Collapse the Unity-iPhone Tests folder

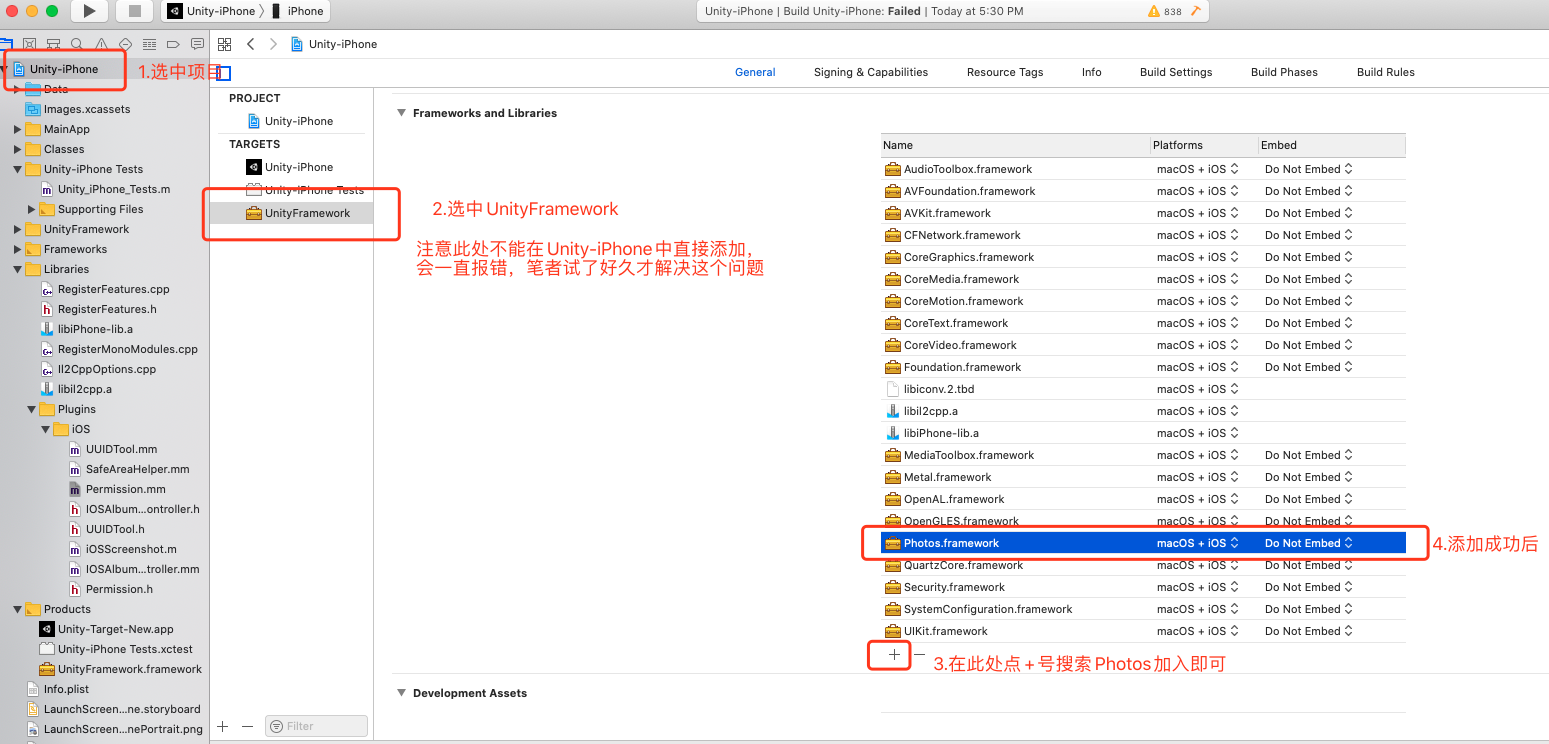(x=18, y=169)
